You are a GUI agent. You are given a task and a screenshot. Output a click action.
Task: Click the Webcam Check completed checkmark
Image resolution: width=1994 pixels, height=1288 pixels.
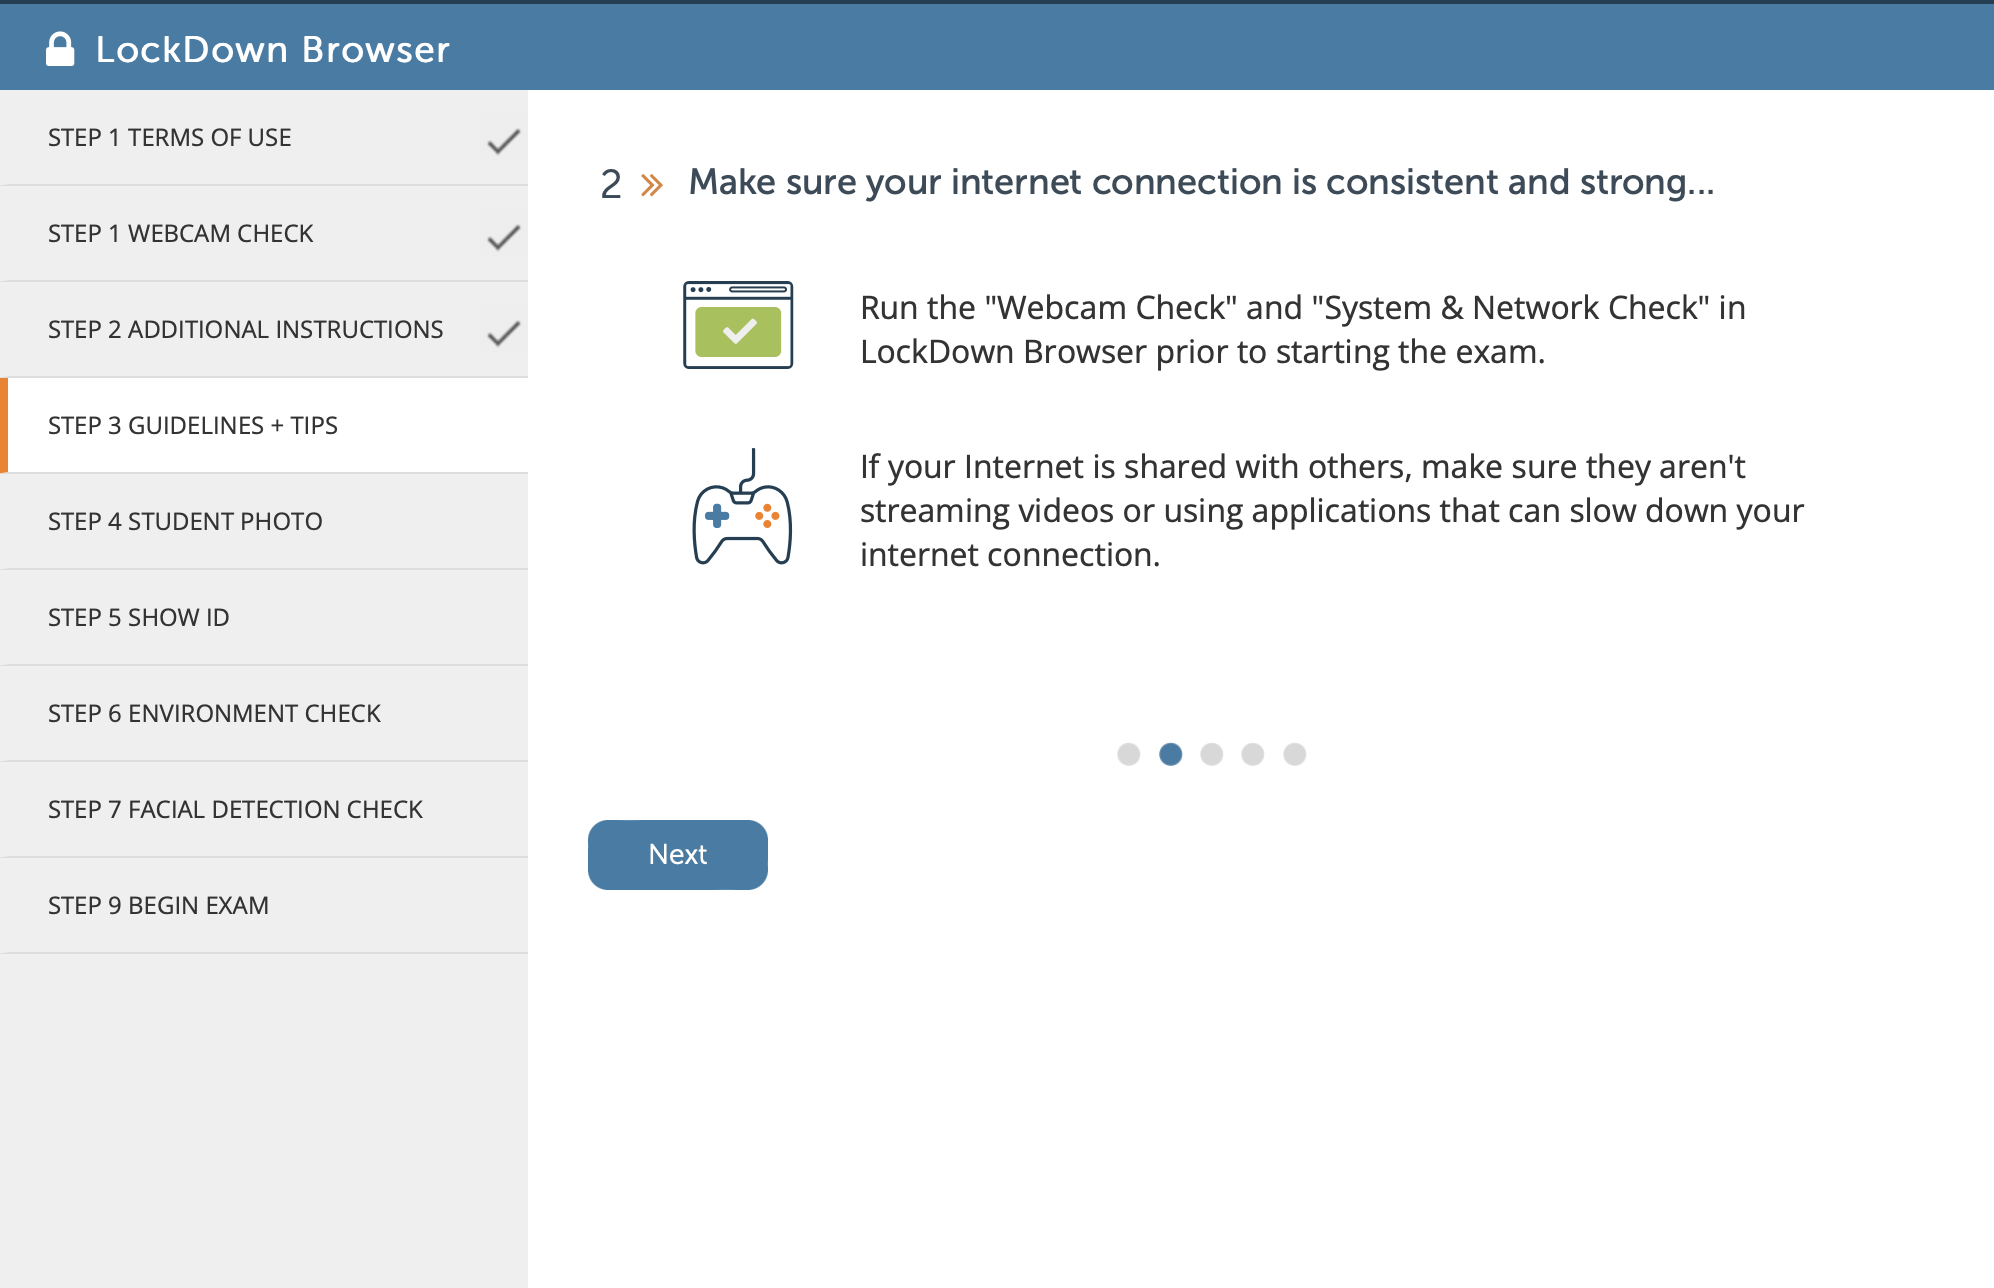click(x=503, y=237)
